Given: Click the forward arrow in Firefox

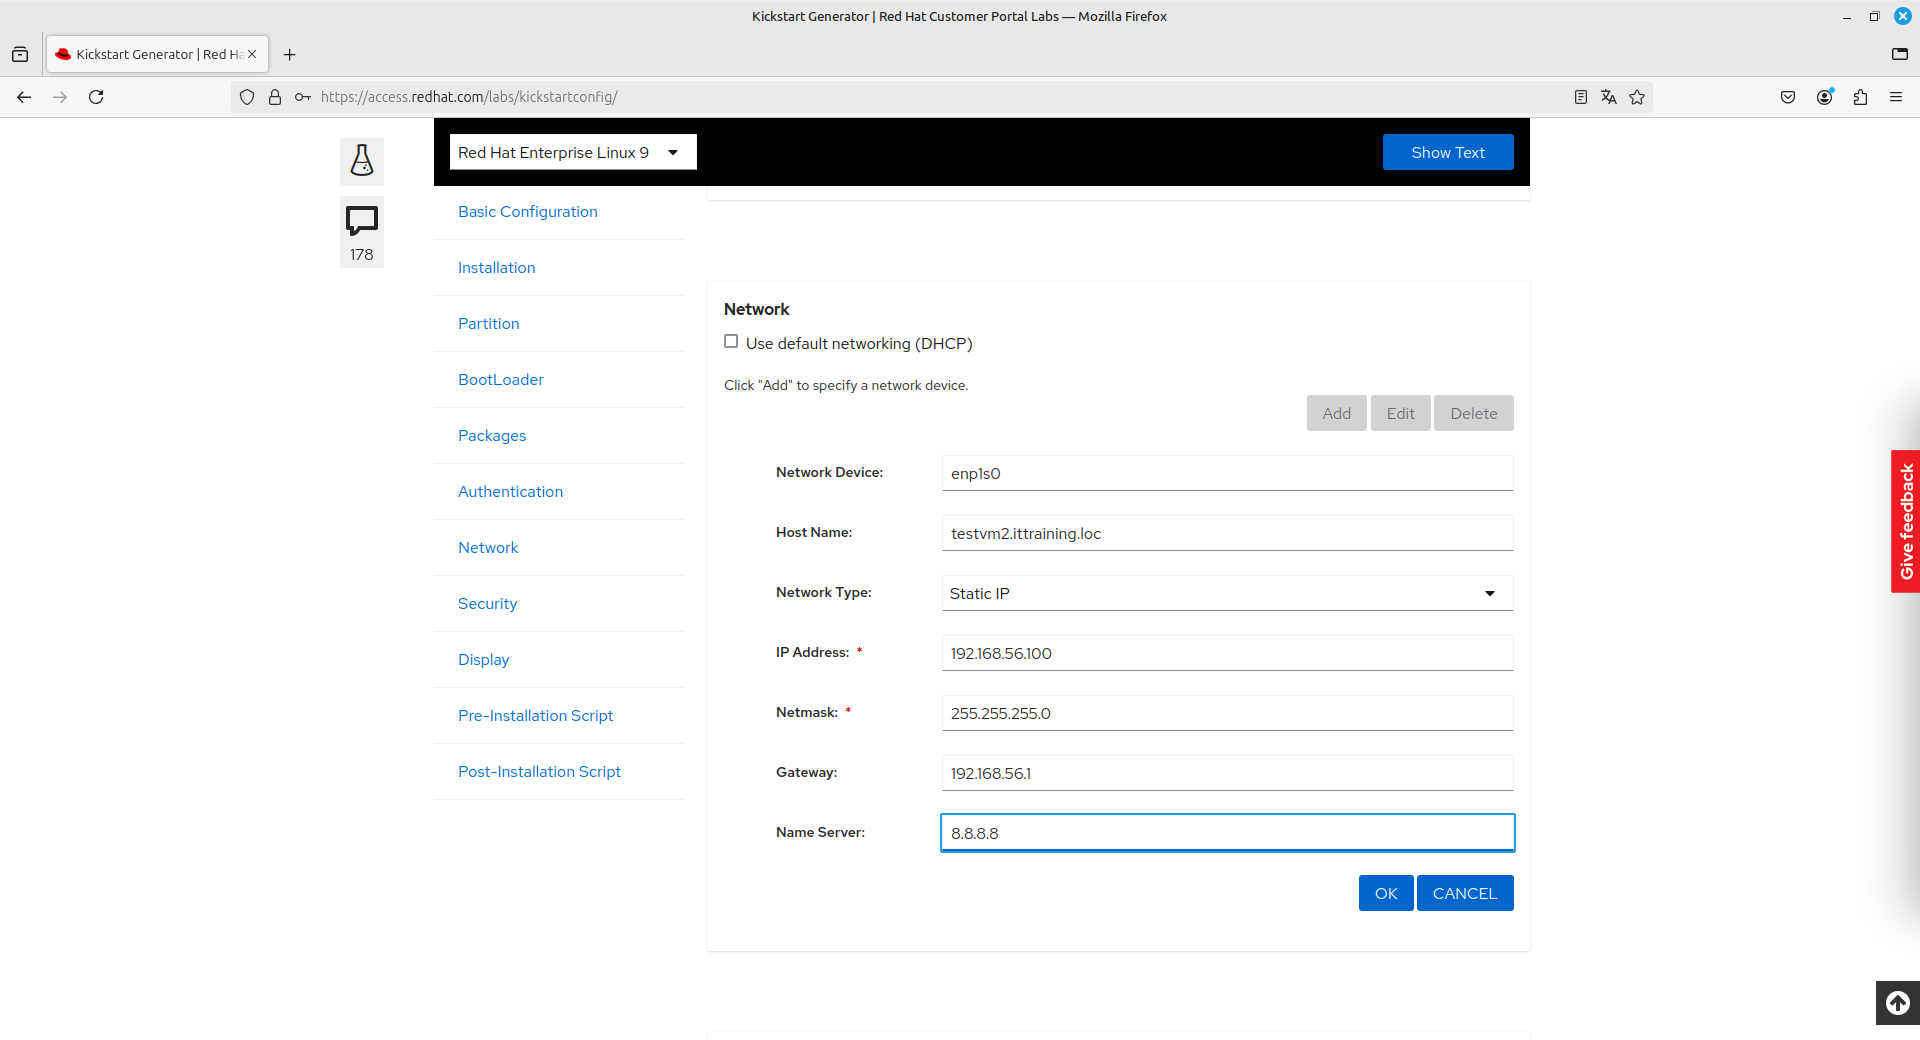Looking at the screenshot, I should (60, 97).
